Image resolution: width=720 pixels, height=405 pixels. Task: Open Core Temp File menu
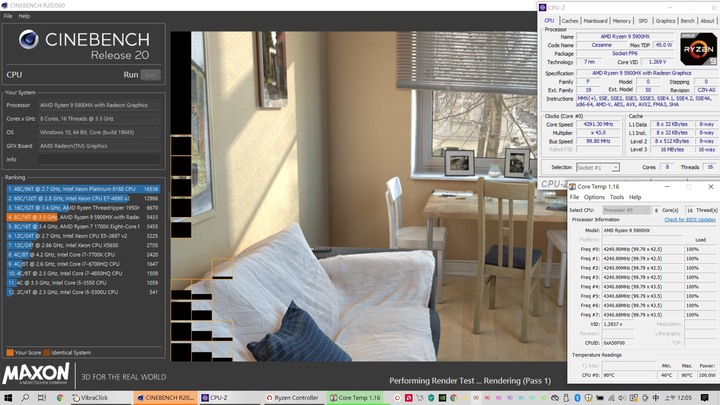tap(574, 197)
